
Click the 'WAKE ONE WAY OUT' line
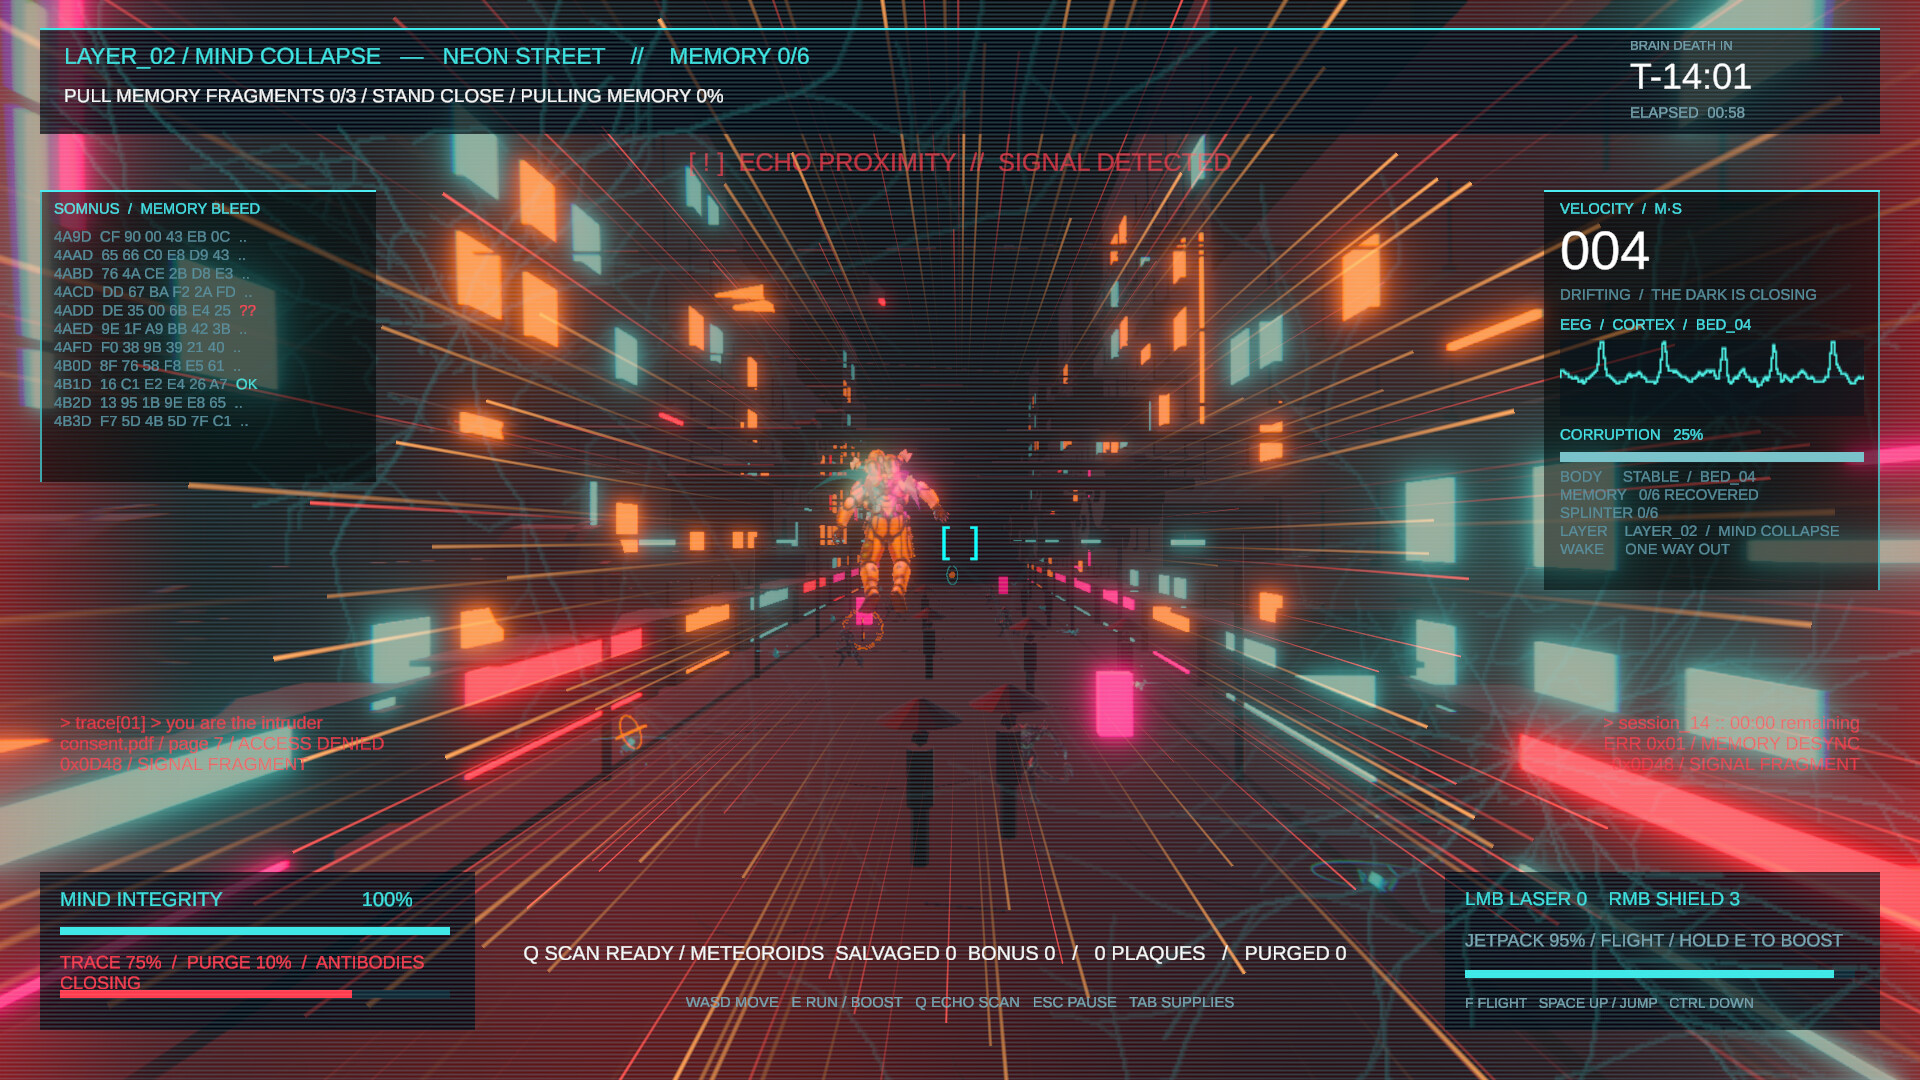point(1645,549)
